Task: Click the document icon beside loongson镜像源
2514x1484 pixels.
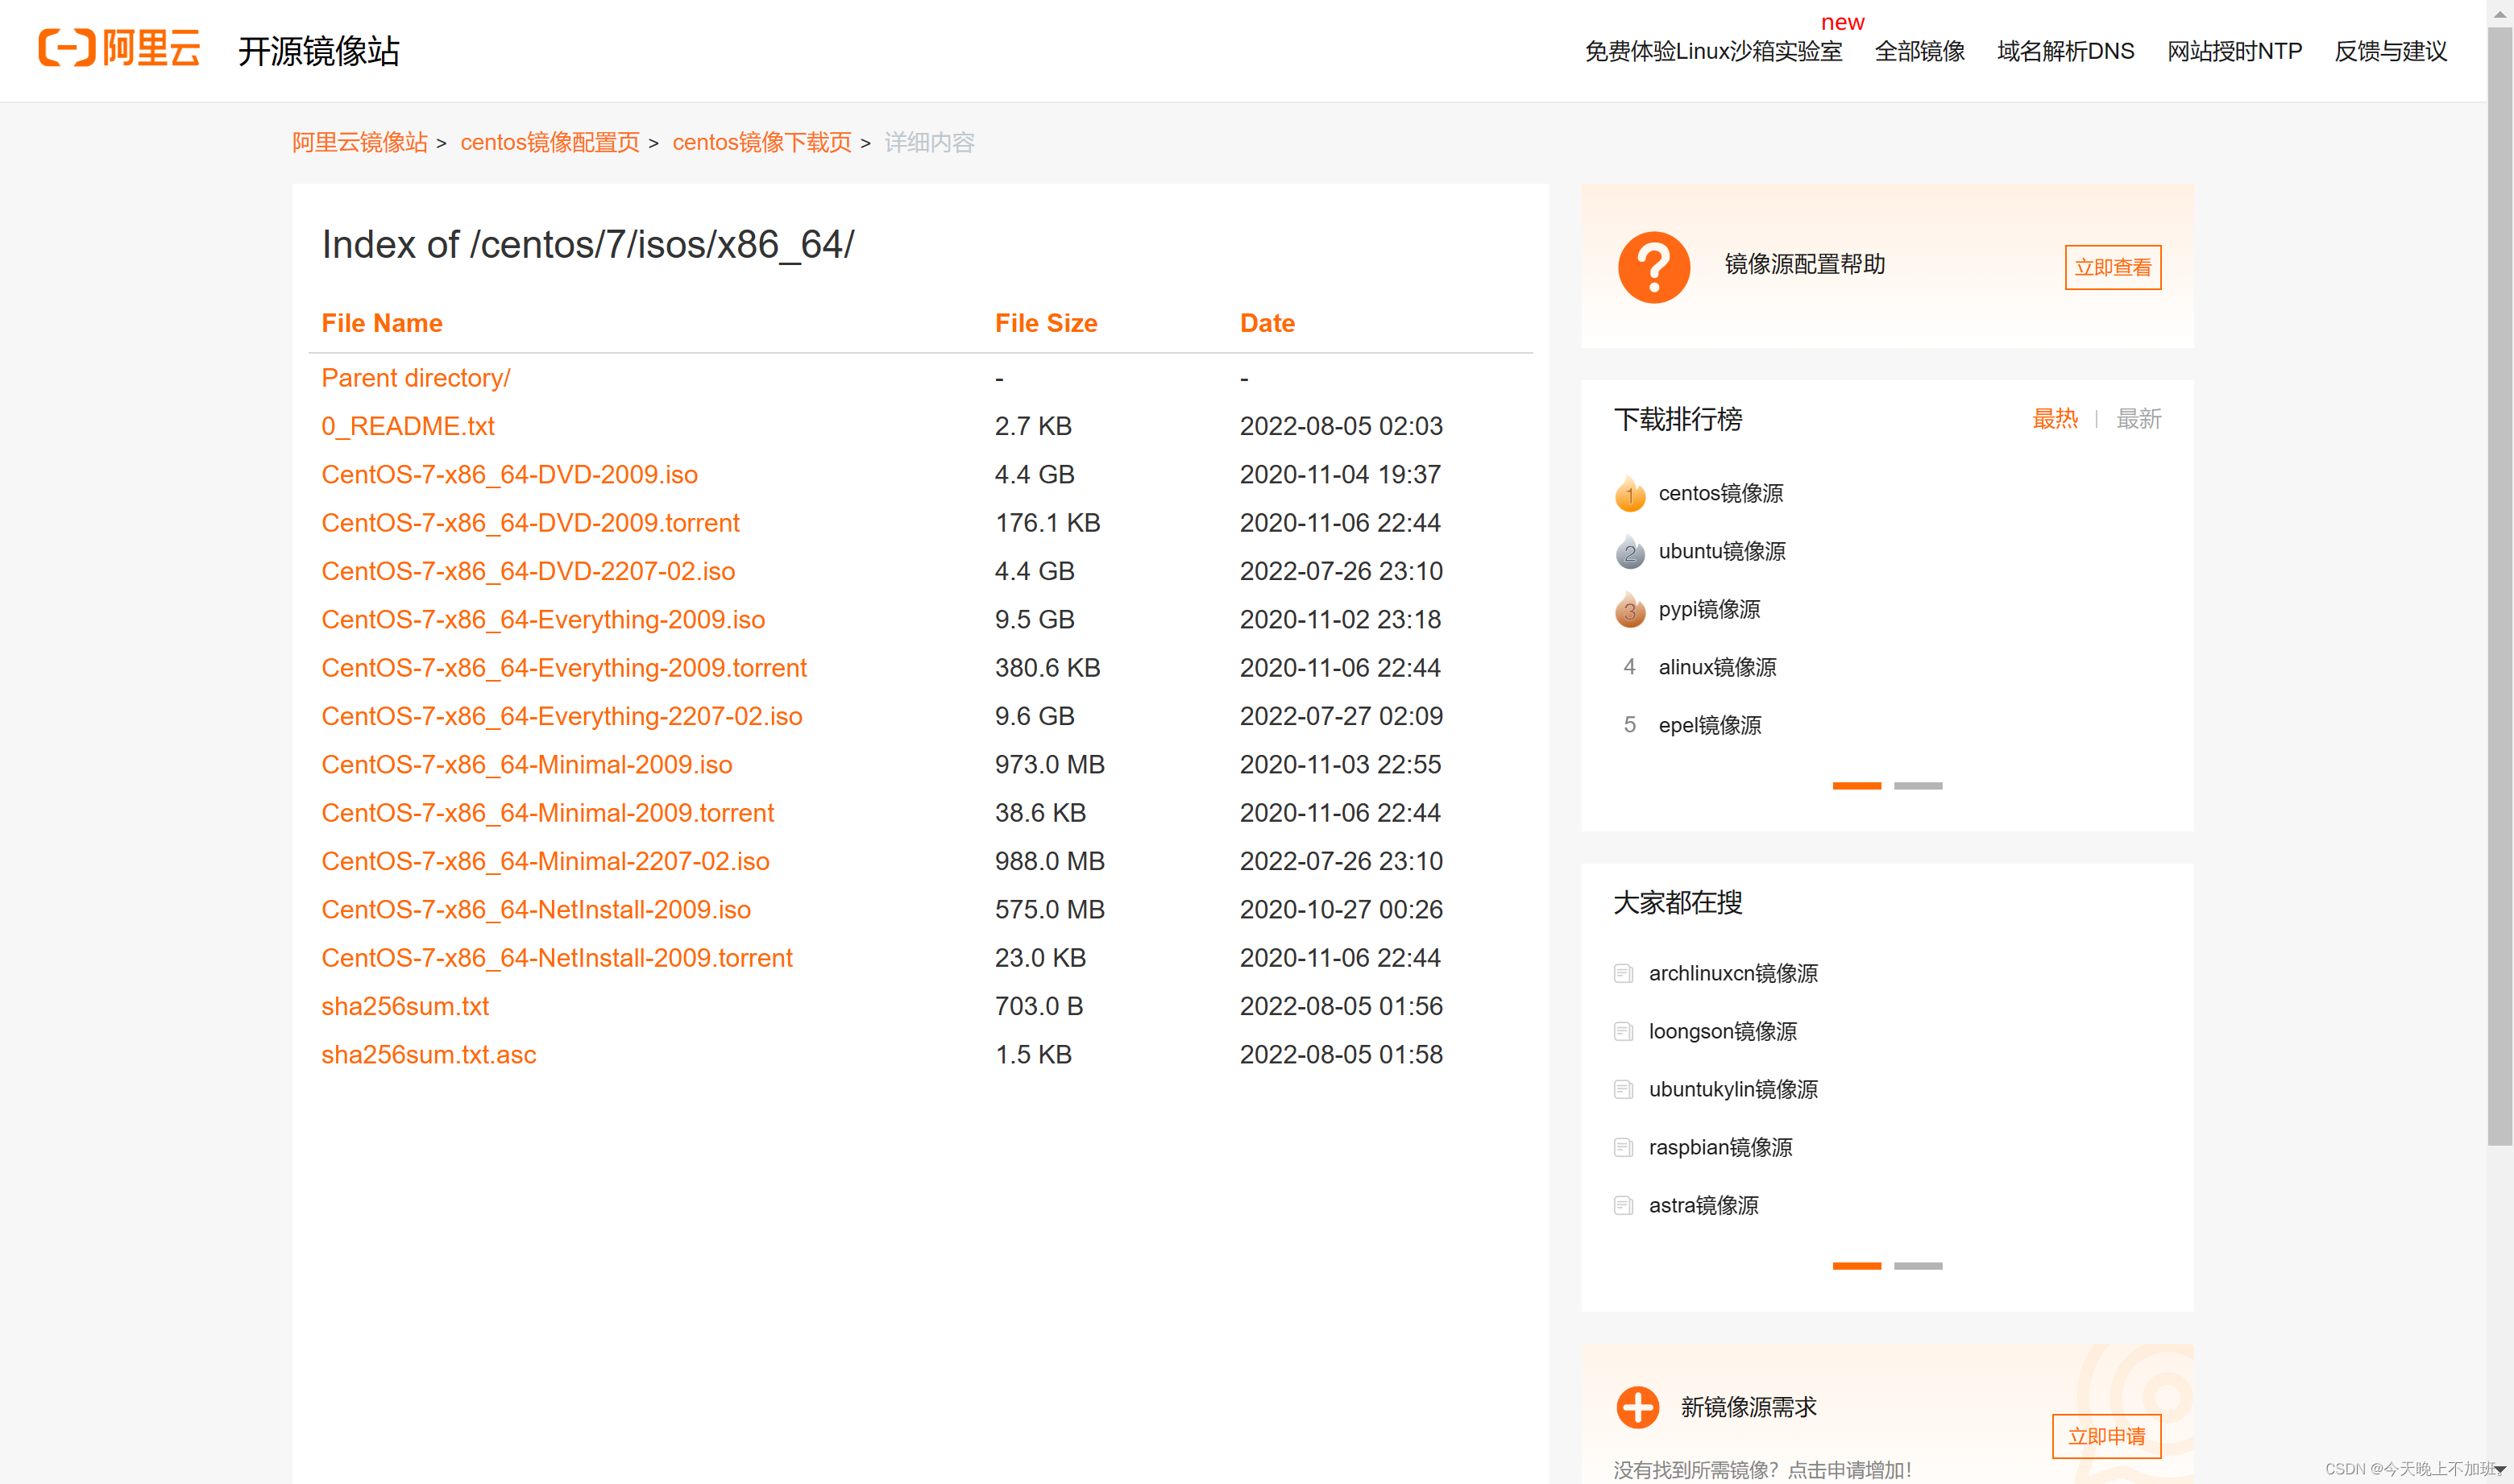Action: click(x=1623, y=1031)
